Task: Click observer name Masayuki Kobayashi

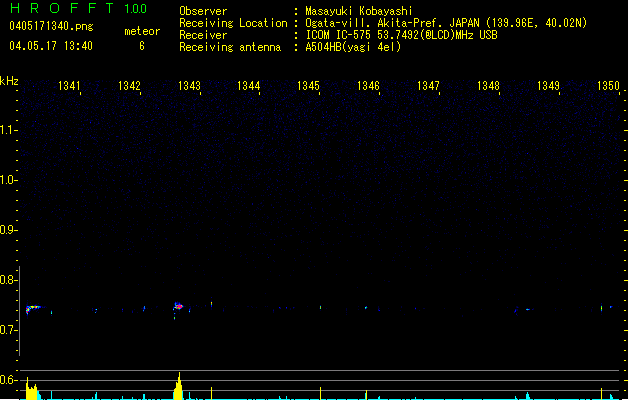Action: [359, 11]
